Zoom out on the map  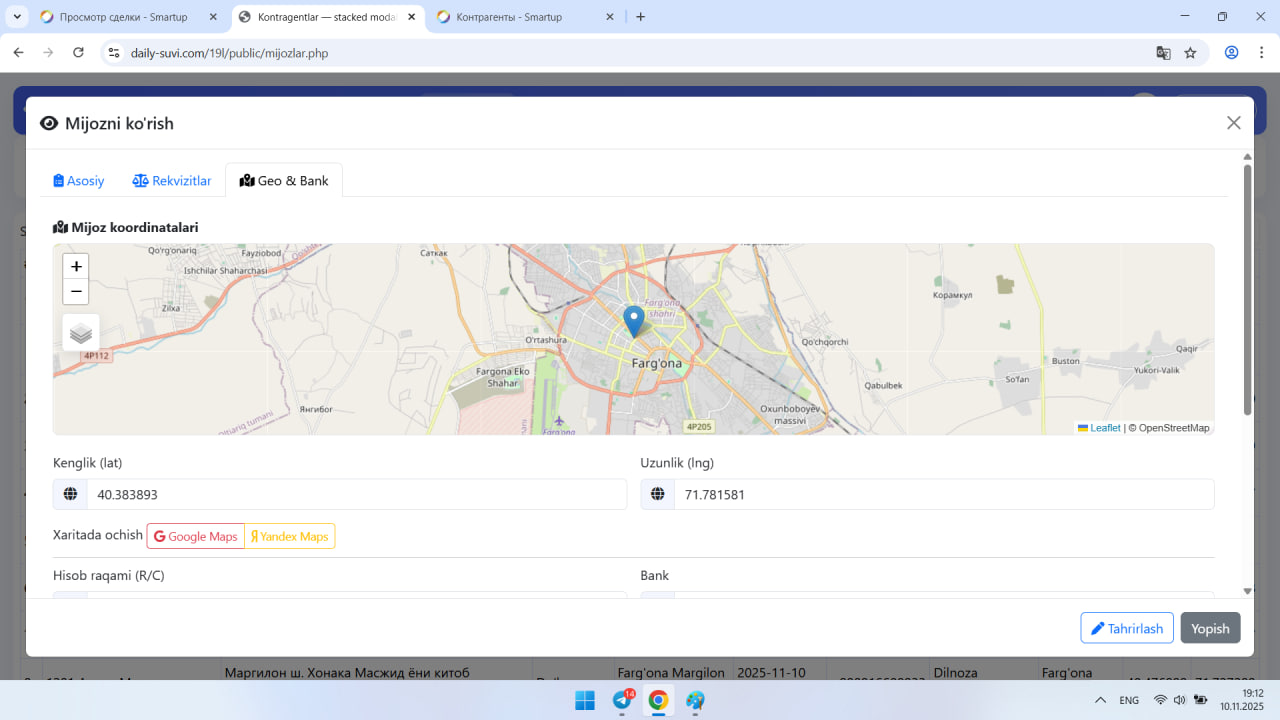[76, 292]
